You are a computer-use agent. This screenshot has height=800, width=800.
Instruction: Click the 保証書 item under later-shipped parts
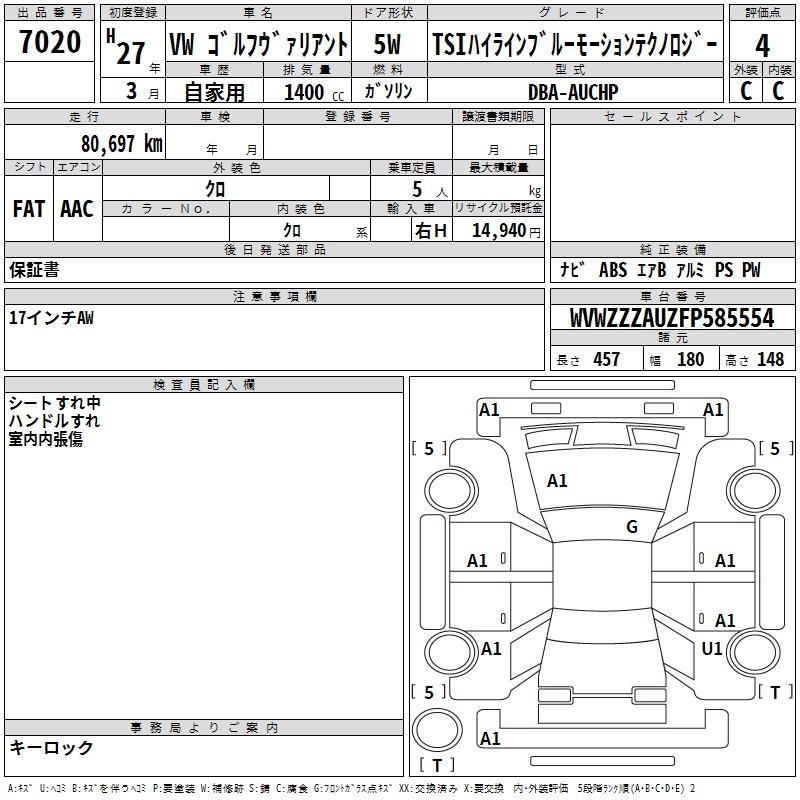pyautogui.click(x=34, y=270)
